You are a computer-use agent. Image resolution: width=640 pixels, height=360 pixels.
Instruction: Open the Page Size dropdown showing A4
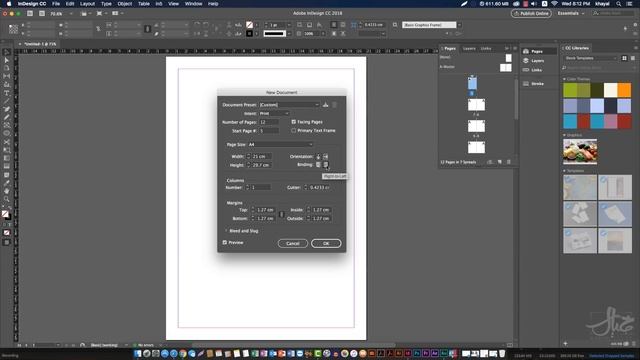(280, 144)
